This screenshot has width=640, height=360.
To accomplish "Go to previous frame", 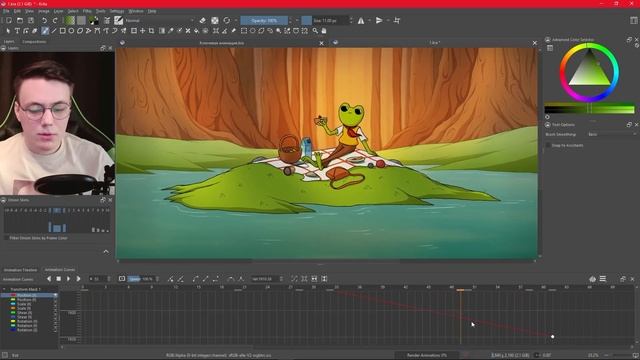I will [x=49, y=279].
